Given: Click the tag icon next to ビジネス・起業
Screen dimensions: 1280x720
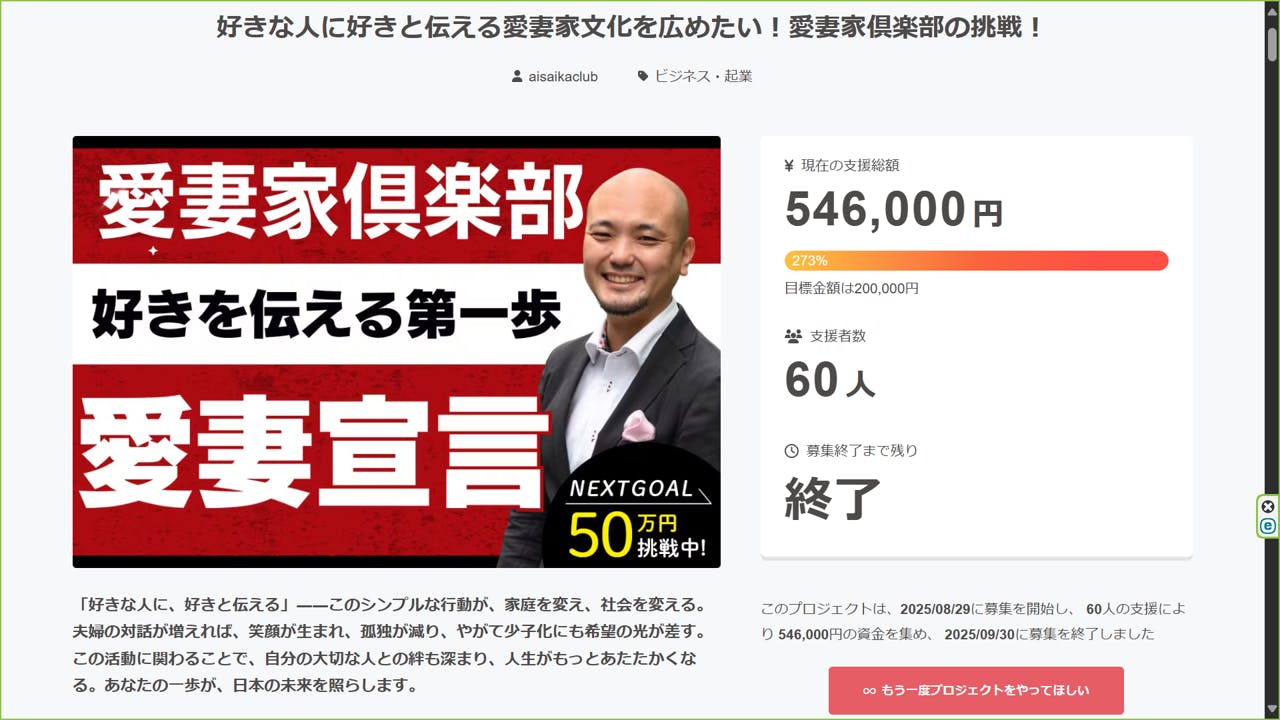Looking at the screenshot, I should point(643,76).
